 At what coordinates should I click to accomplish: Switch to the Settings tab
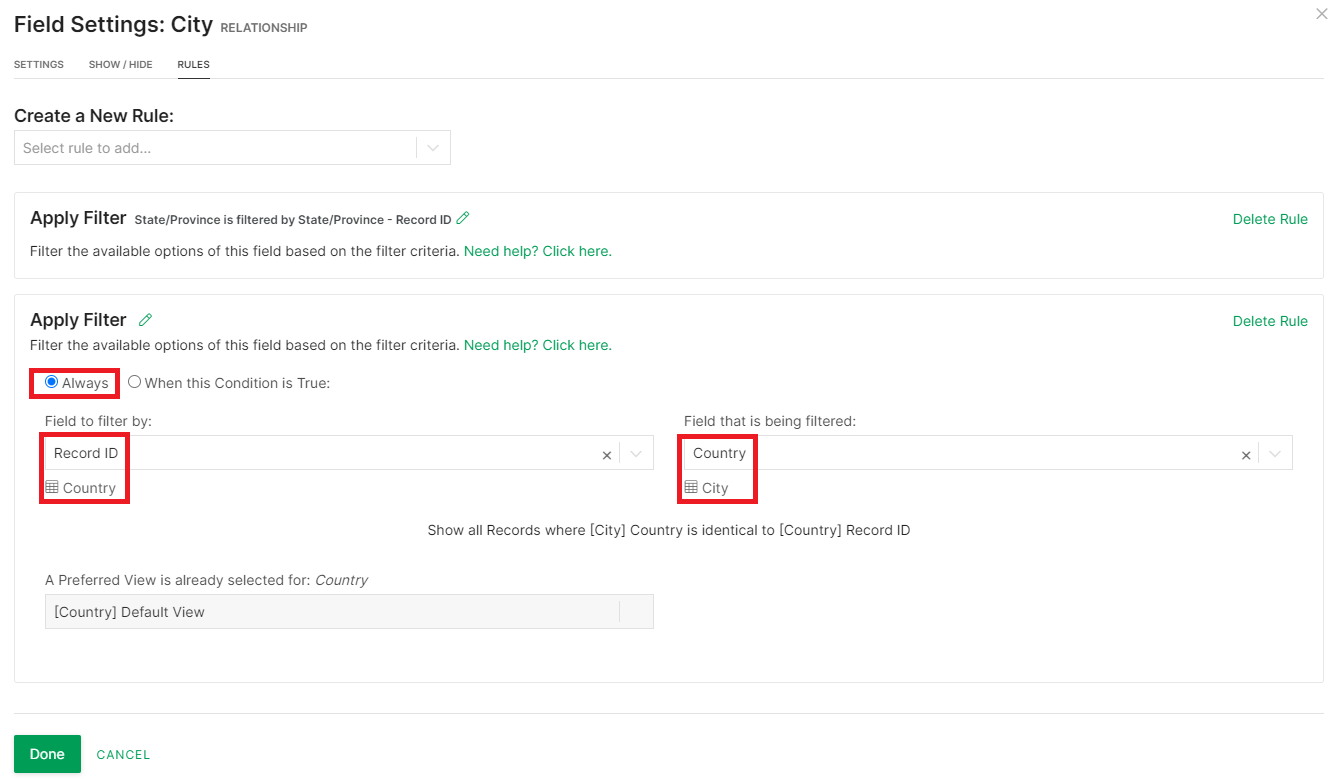39,64
